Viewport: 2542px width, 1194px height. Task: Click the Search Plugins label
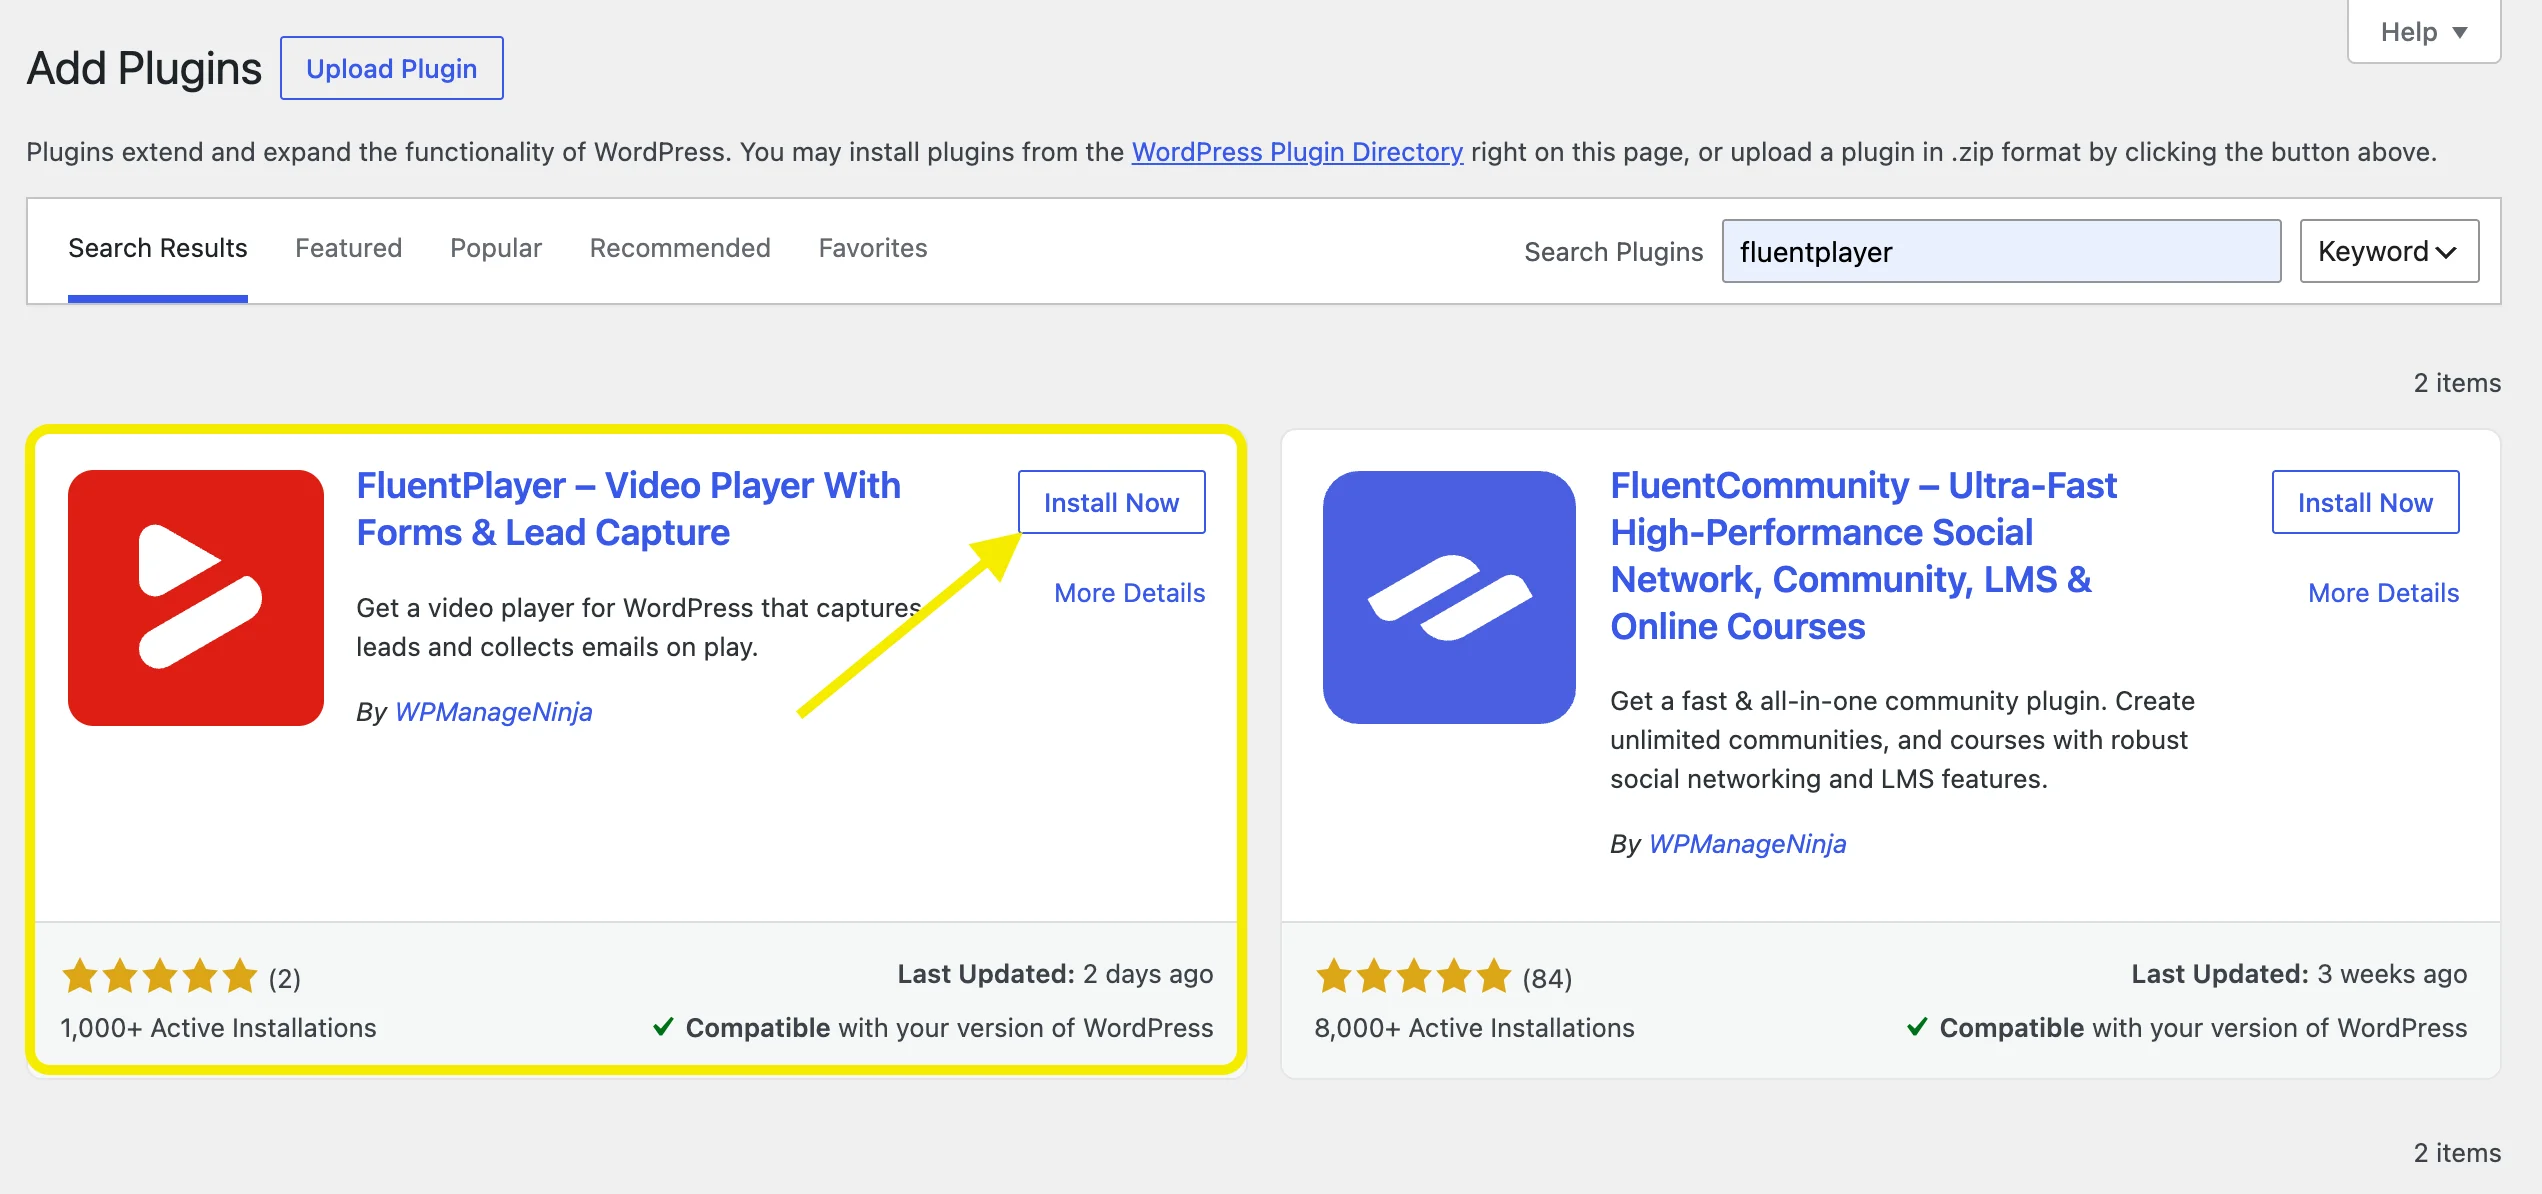coord(1613,252)
